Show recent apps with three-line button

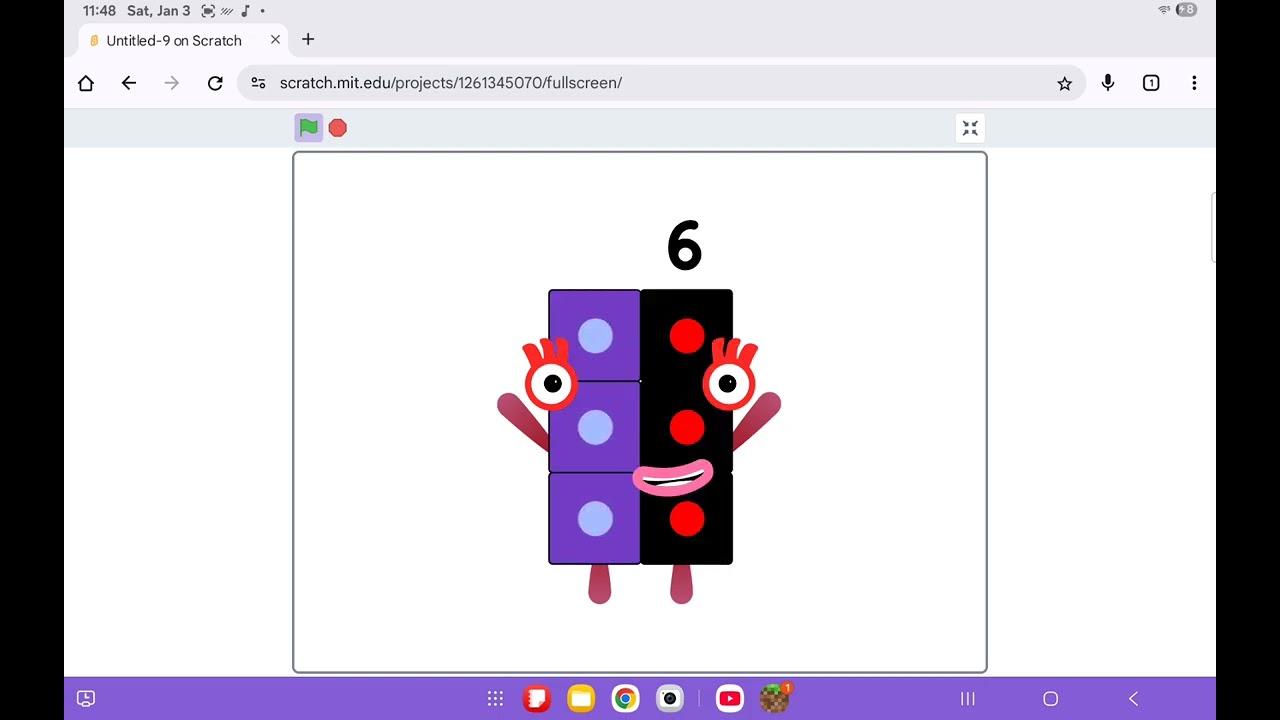point(968,699)
